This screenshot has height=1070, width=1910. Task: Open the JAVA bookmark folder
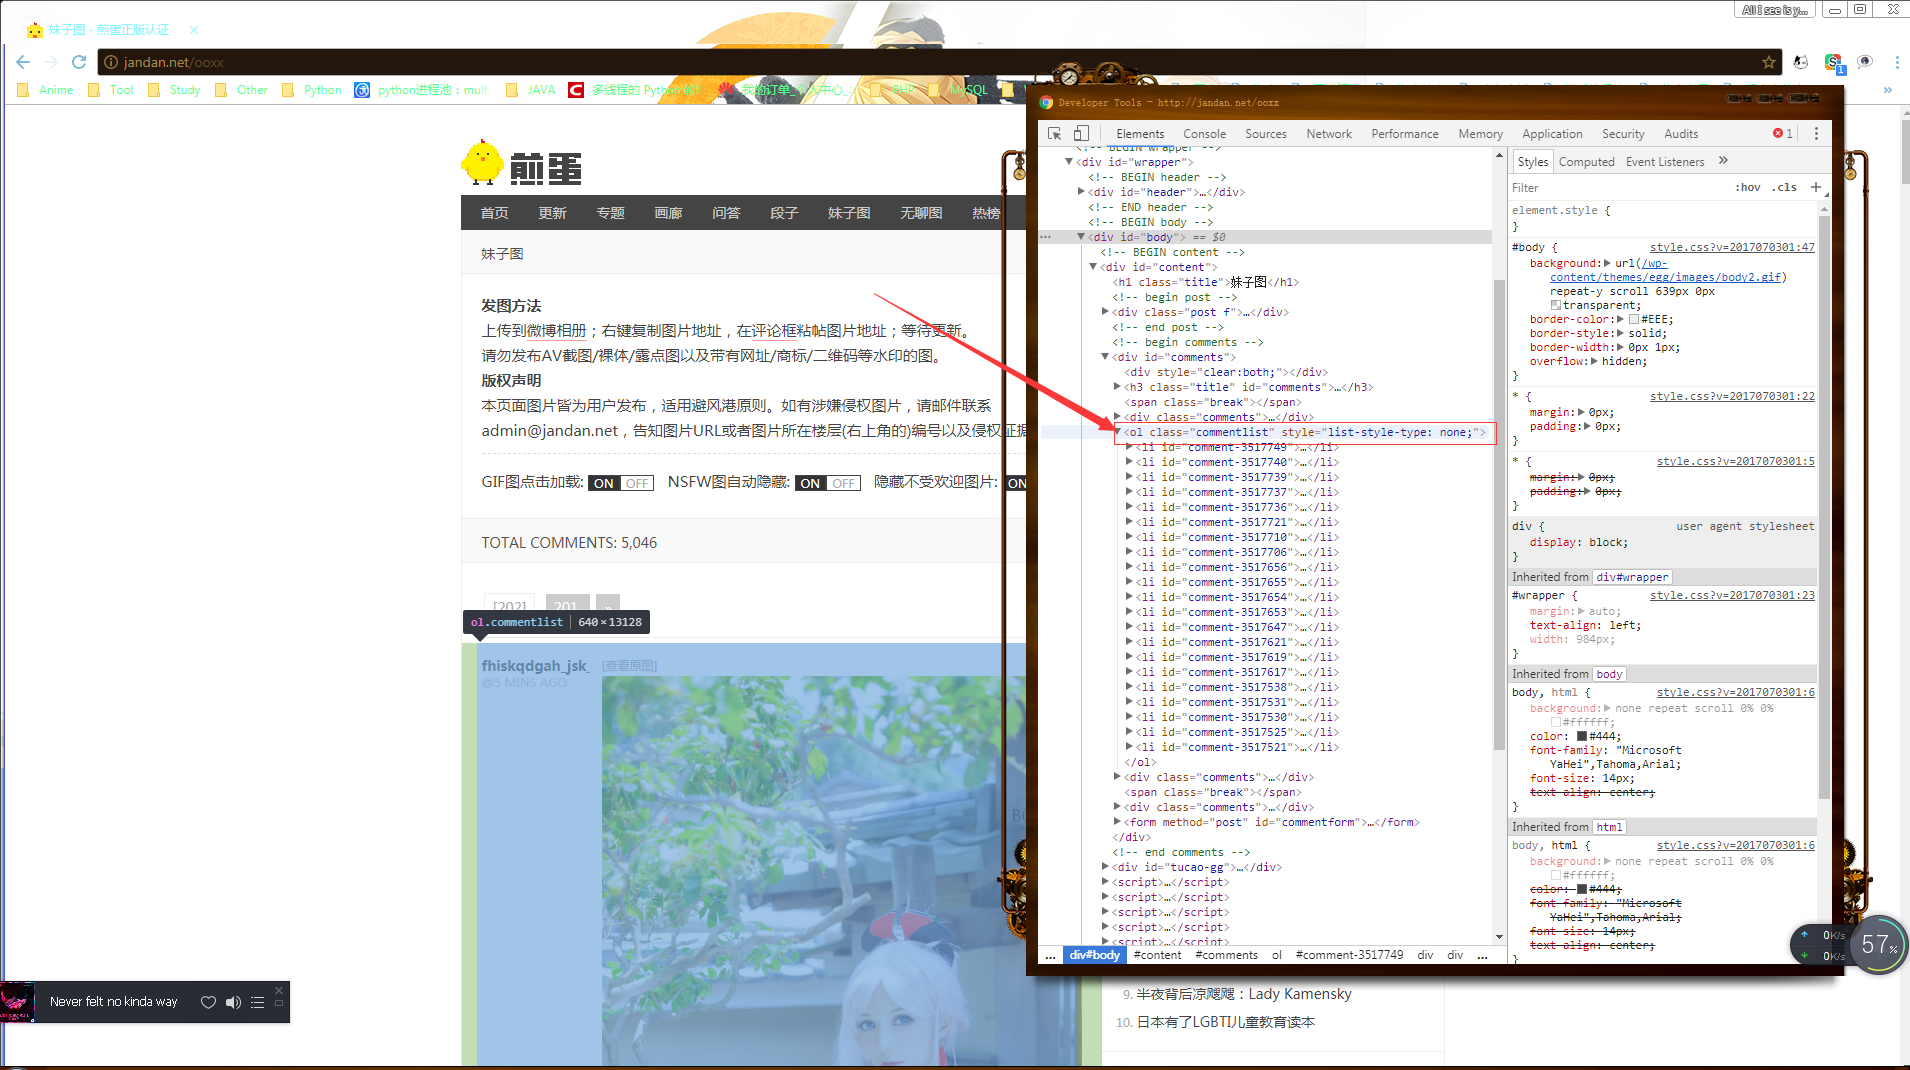pyautogui.click(x=531, y=90)
